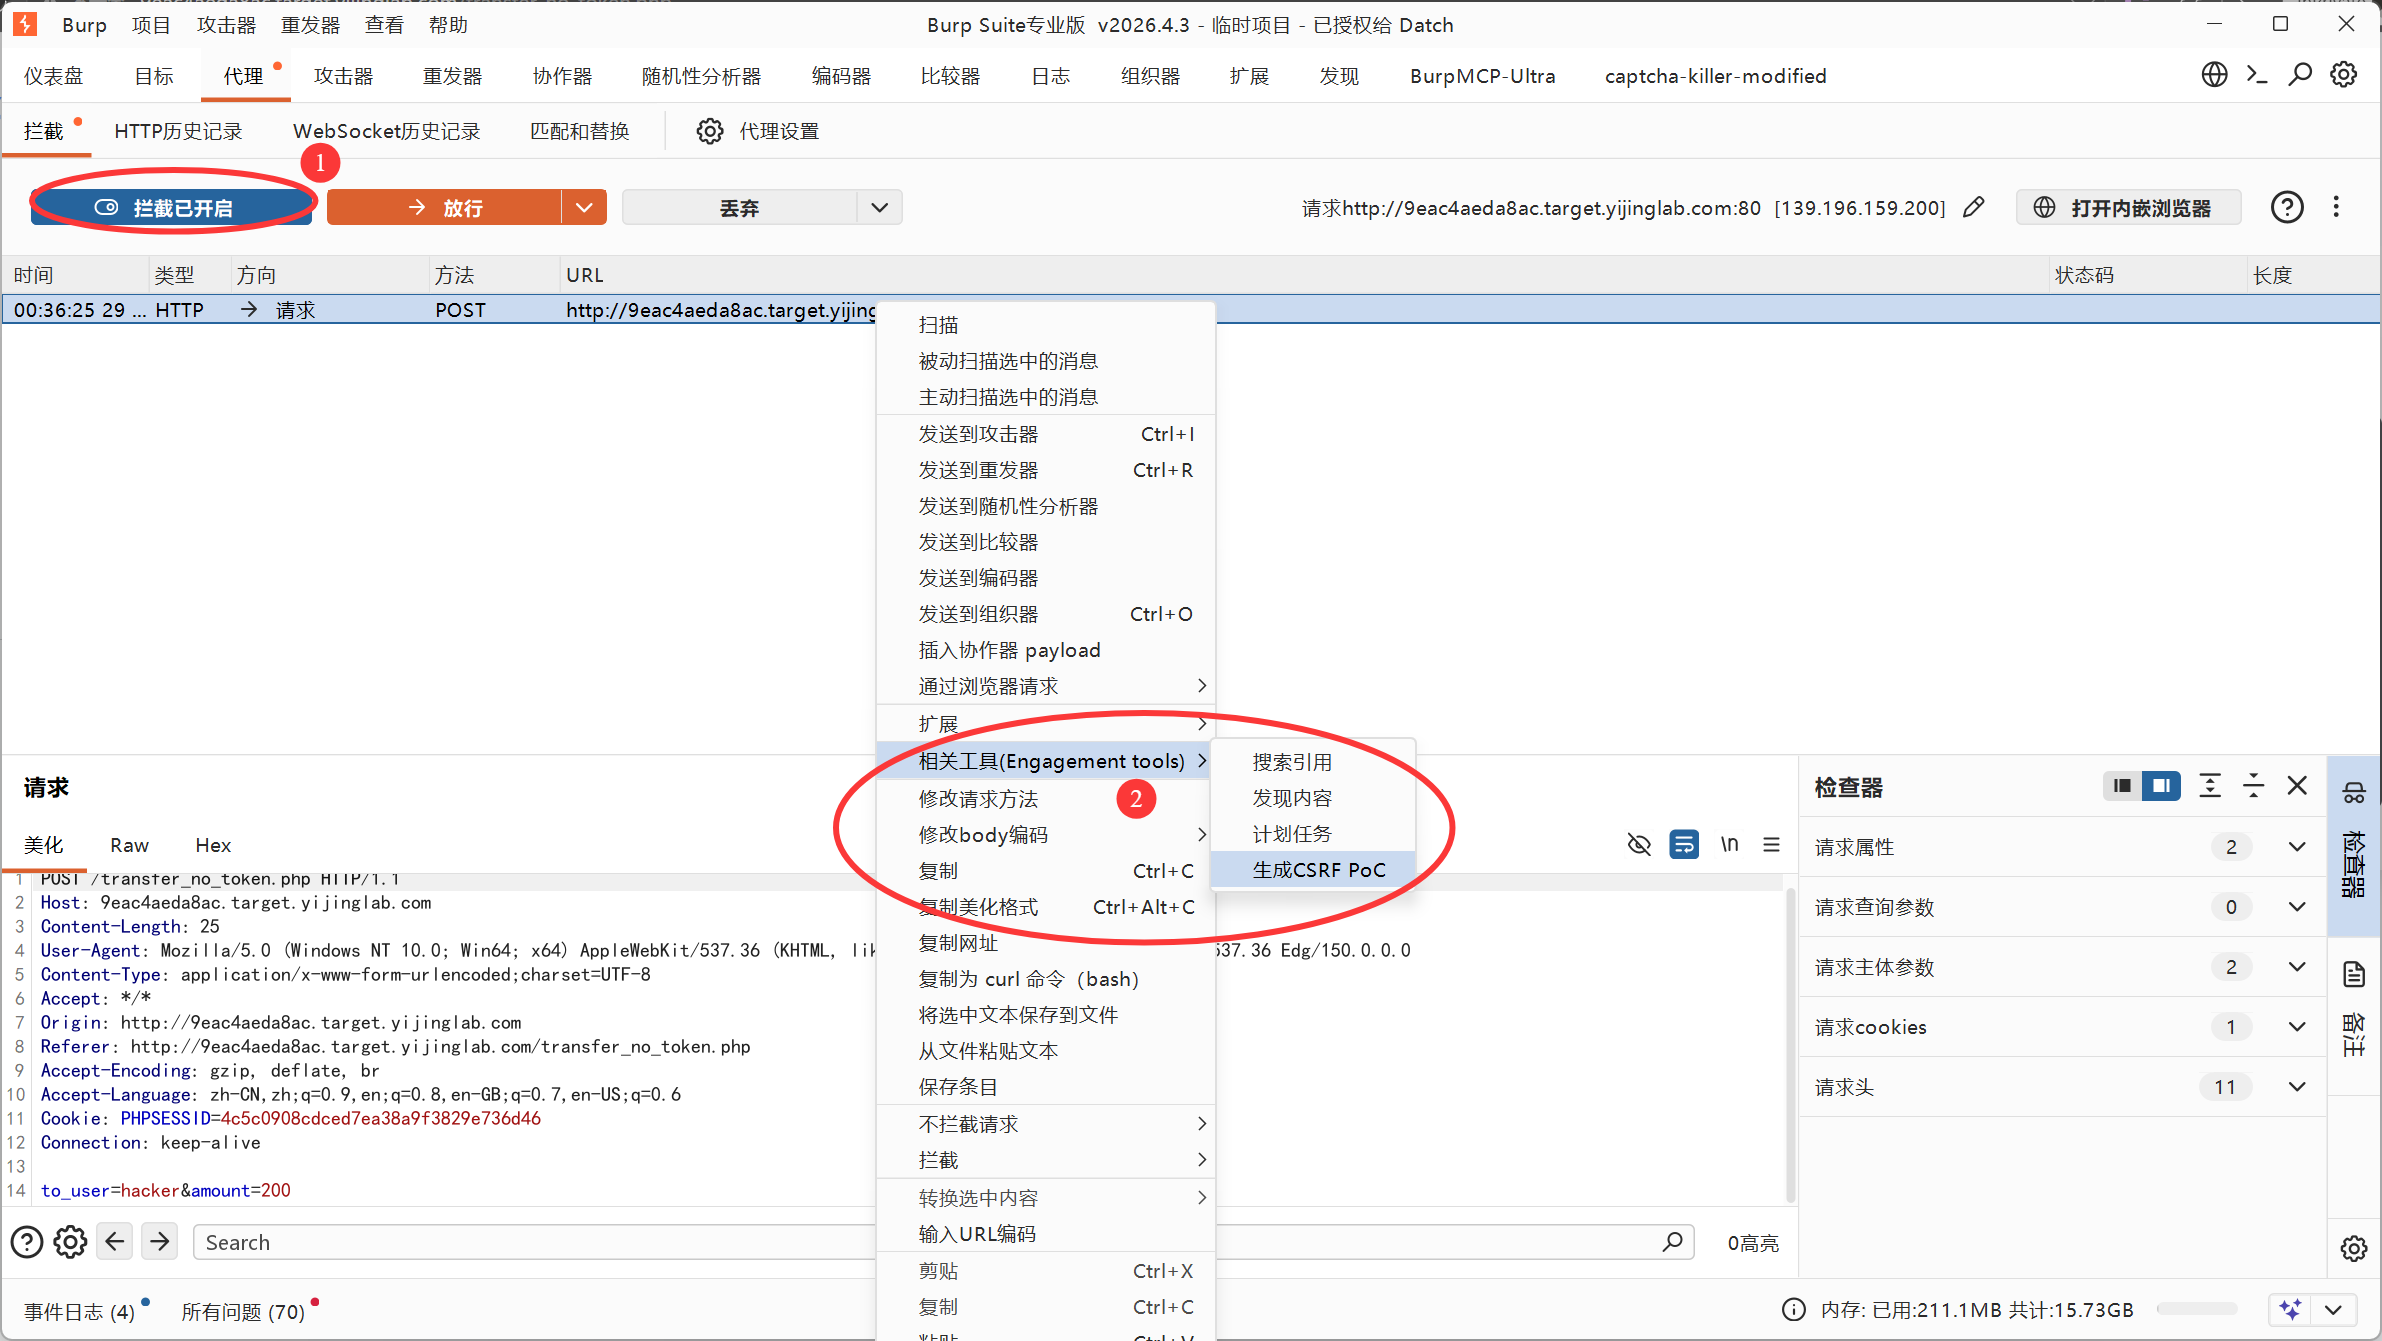The width and height of the screenshot is (2382, 1341).
Task: Open the command terminal icon in top toolbar
Action: pos(2257,75)
